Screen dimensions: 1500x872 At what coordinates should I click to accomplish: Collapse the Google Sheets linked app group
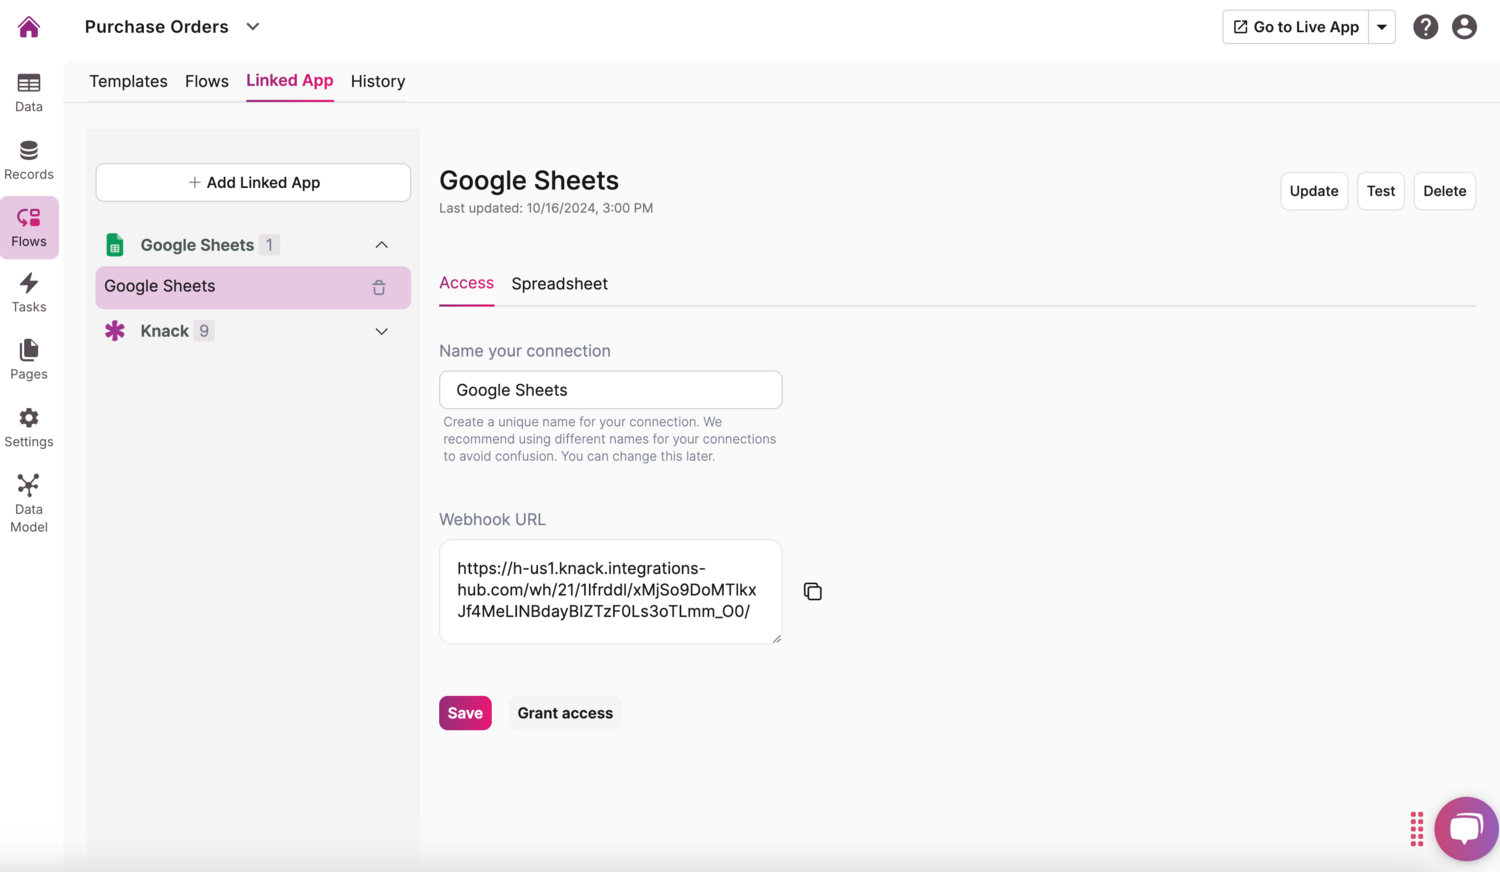[381, 245]
